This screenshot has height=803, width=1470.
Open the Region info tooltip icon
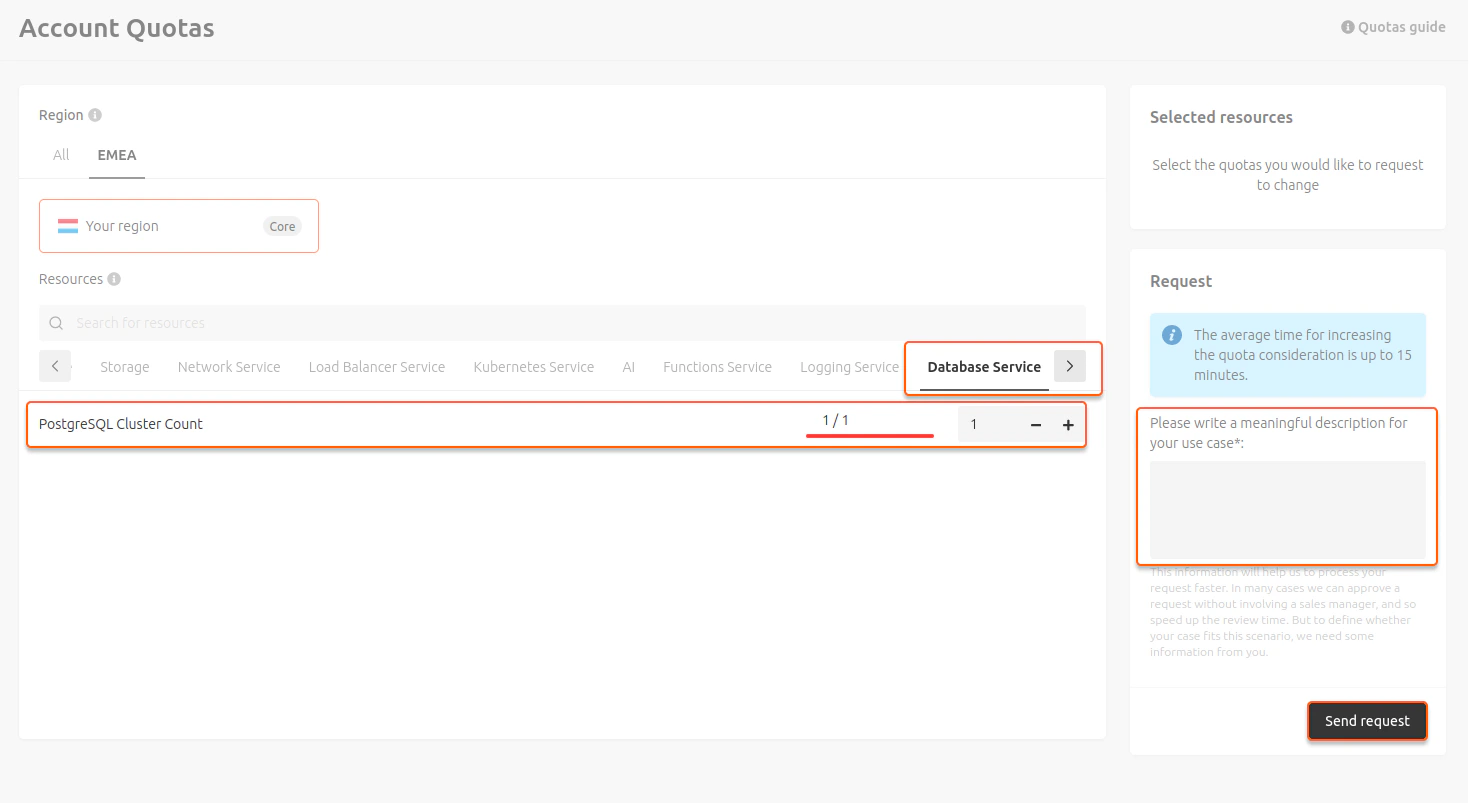[x=97, y=114]
